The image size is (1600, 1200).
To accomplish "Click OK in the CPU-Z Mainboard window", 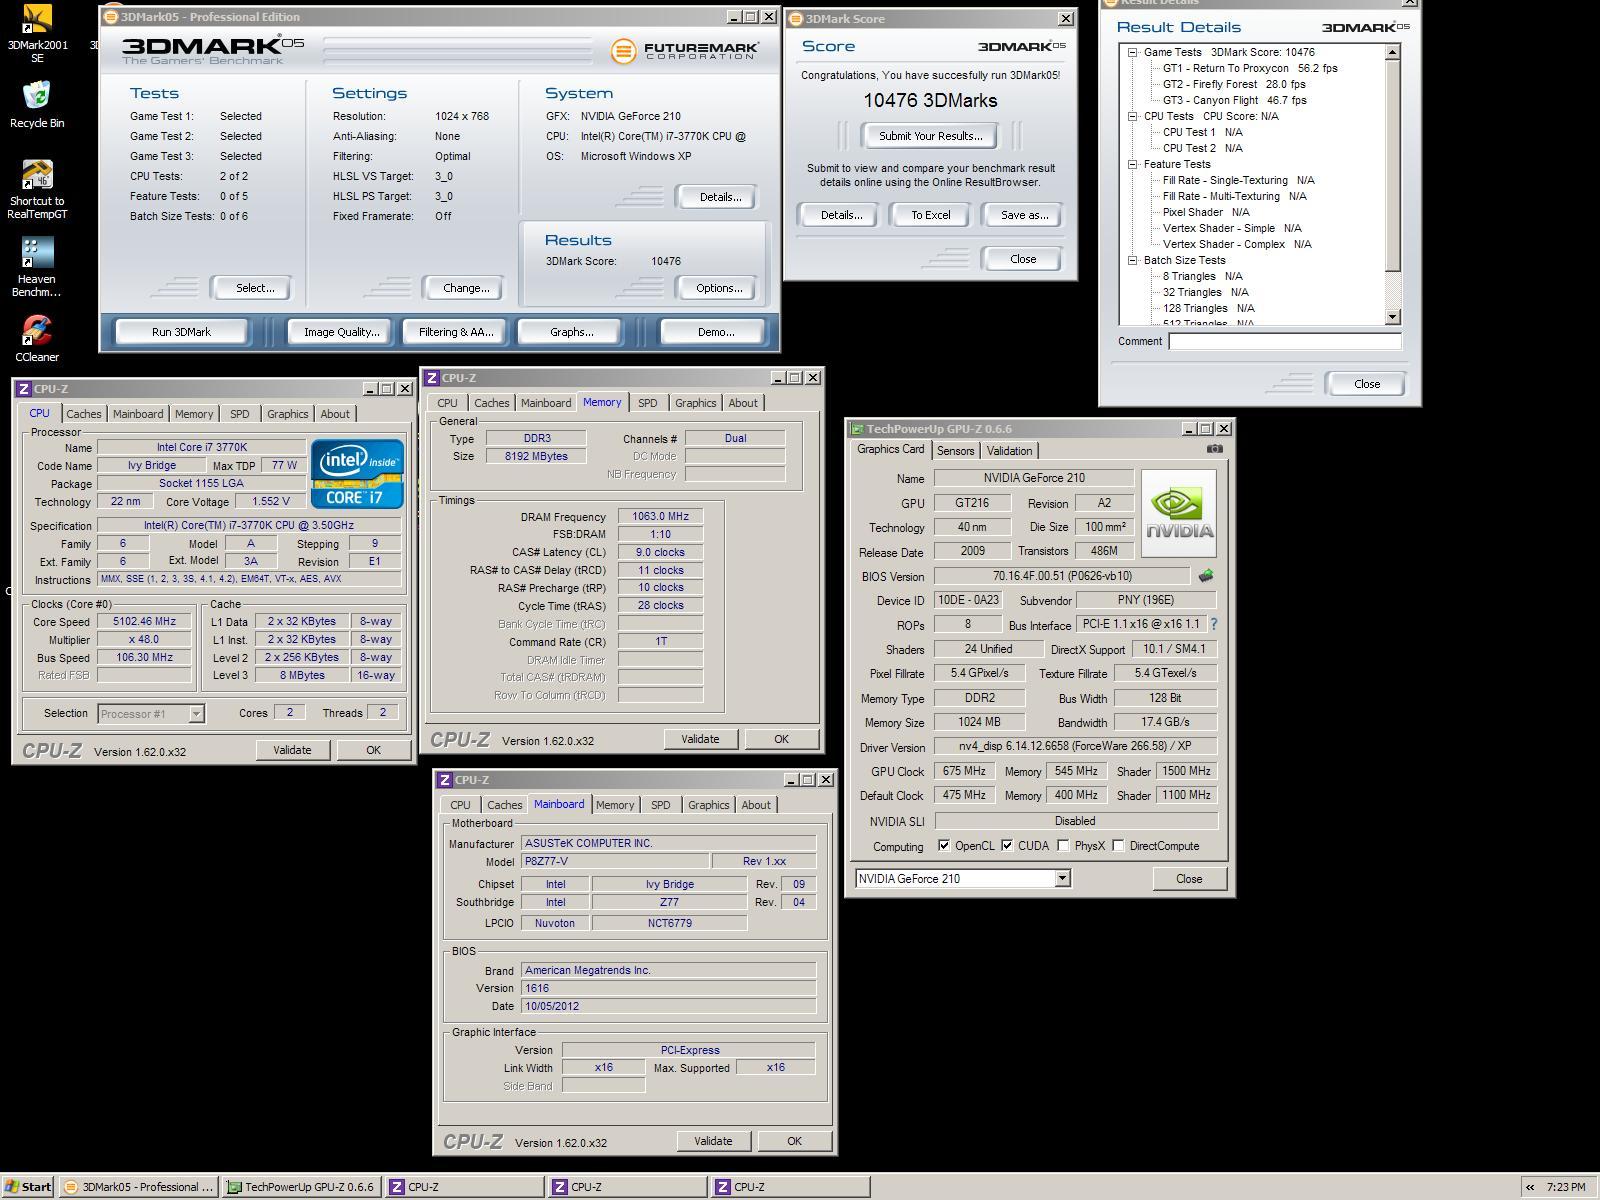I will click(794, 1141).
